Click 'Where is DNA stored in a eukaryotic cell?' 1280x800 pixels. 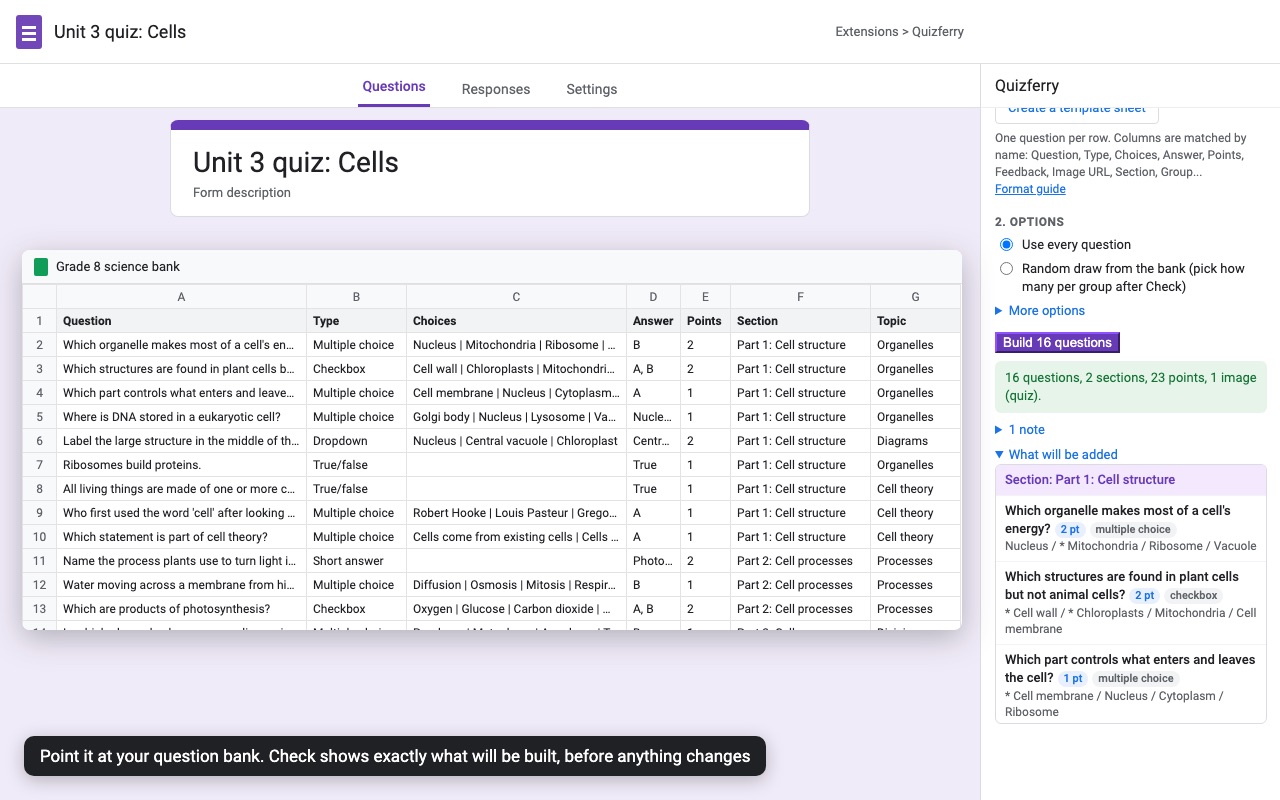coord(181,417)
